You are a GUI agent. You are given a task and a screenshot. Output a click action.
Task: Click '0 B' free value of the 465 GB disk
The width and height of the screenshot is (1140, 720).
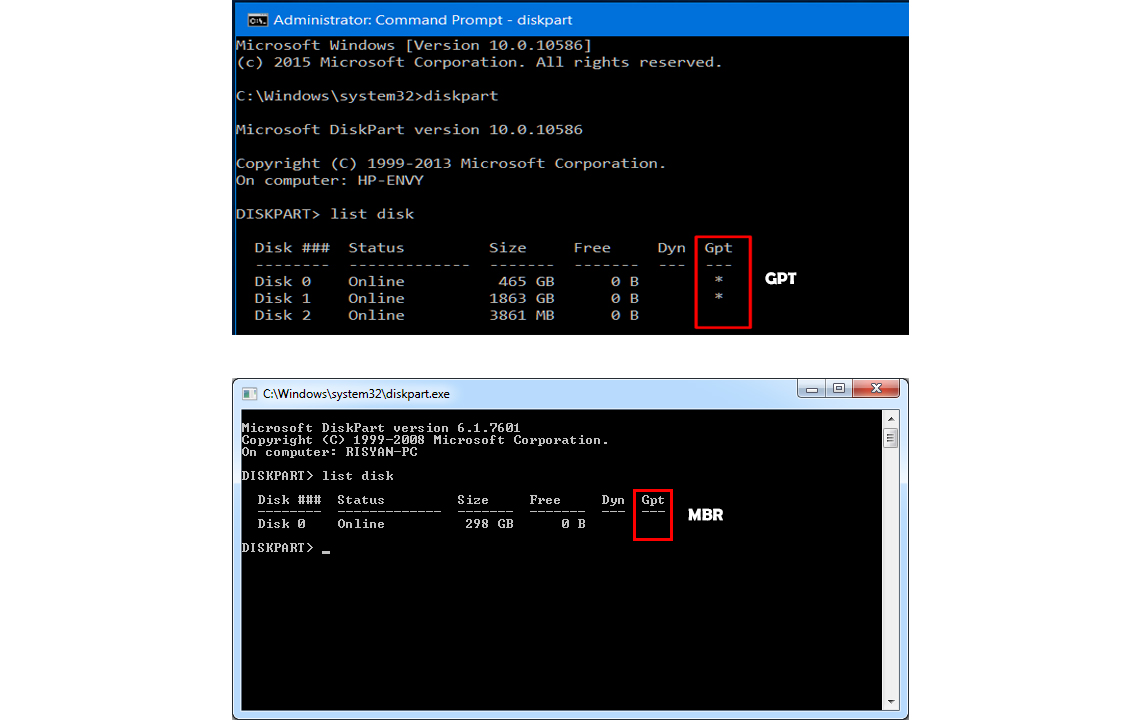pos(625,281)
